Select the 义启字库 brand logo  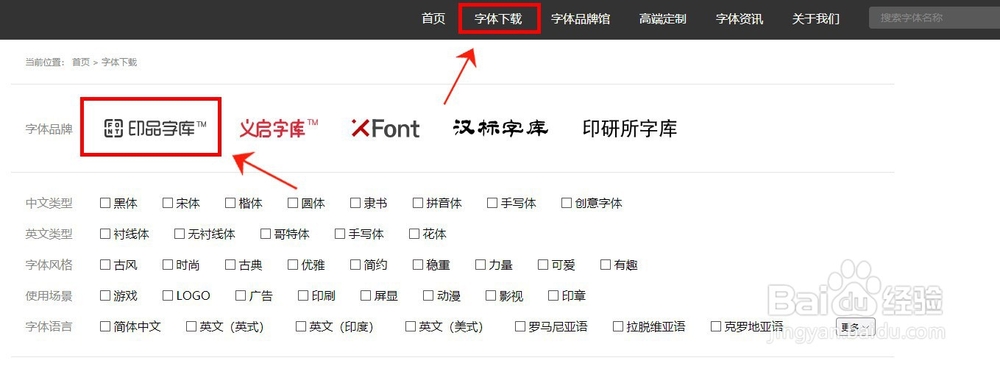(x=279, y=128)
